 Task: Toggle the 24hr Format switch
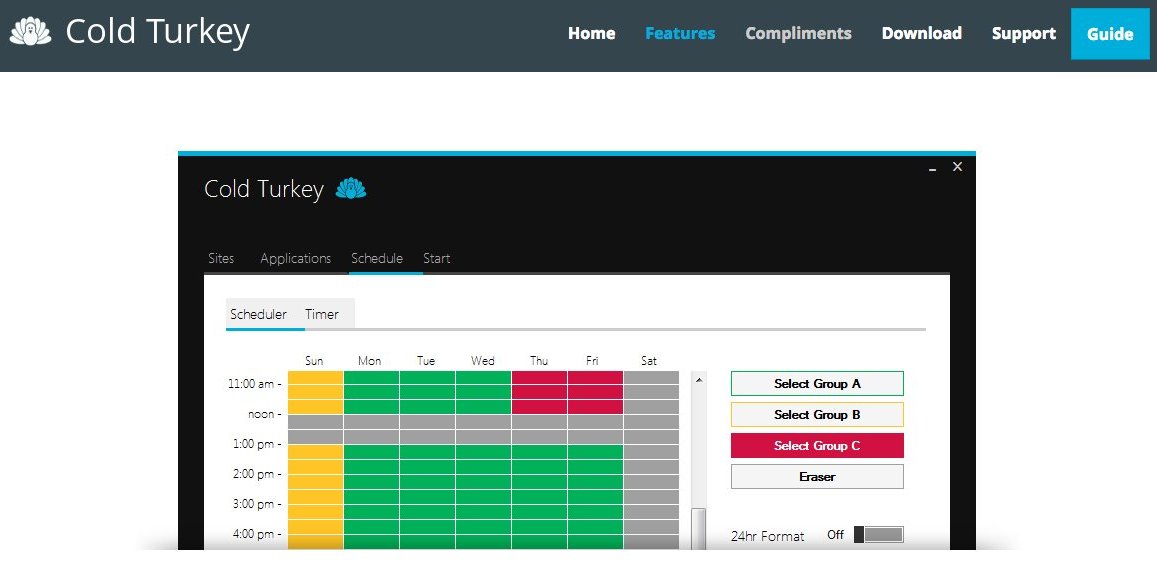[878, 534]
